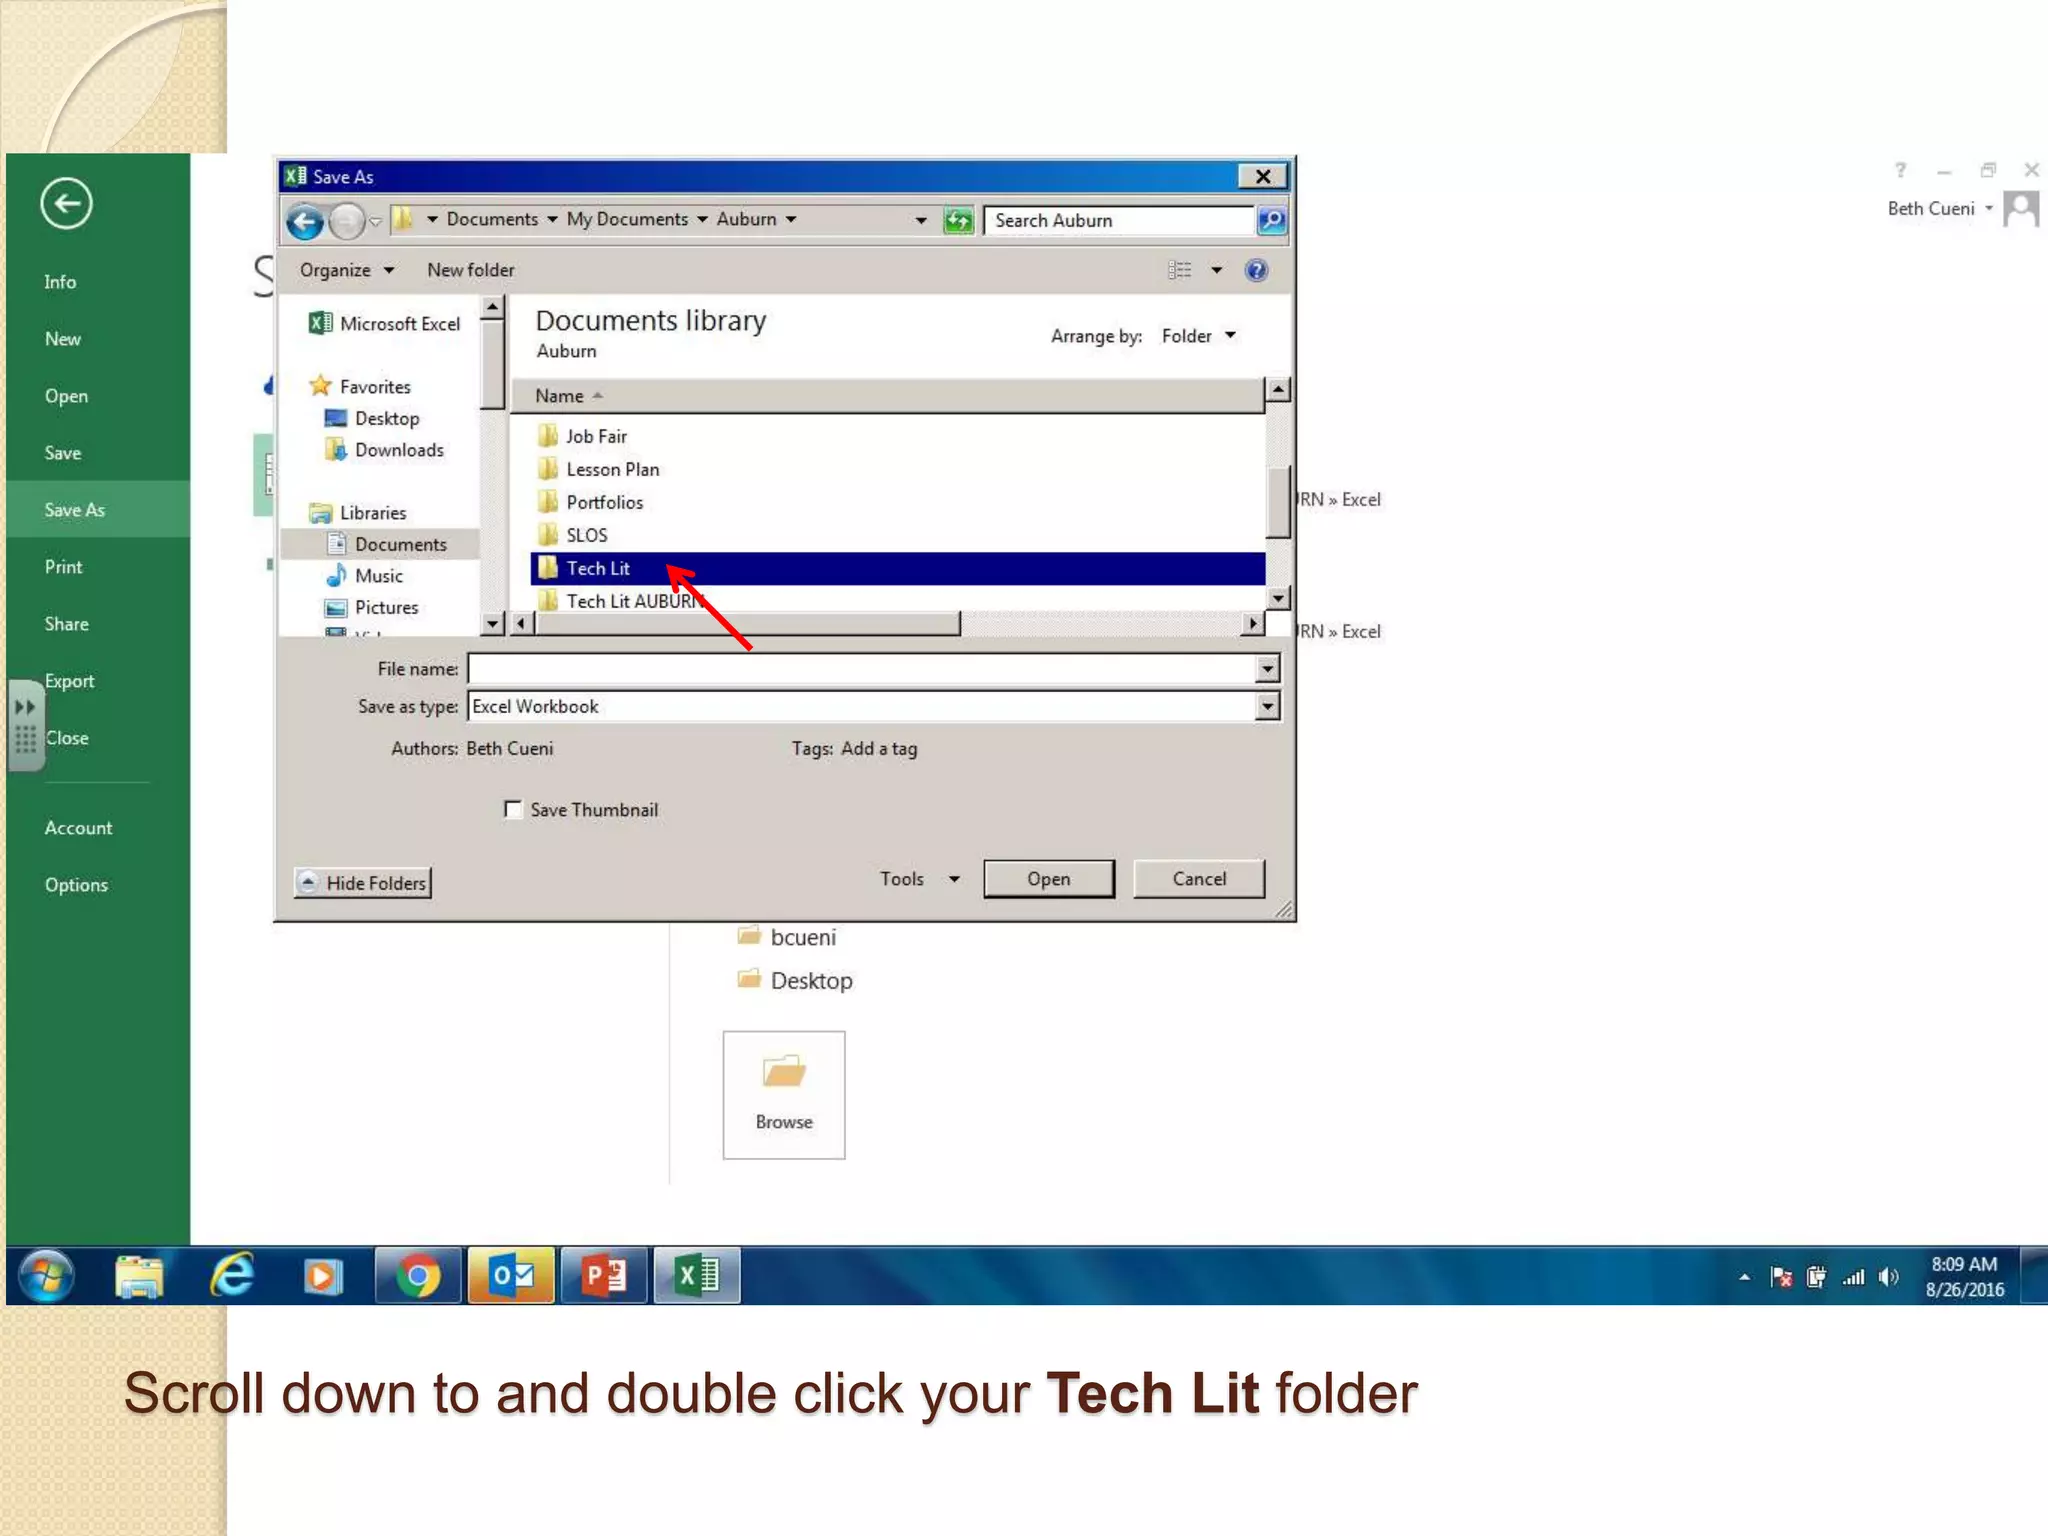Open File Explorer from taskbar
2048x1536 pixels.
[139, 1276]
